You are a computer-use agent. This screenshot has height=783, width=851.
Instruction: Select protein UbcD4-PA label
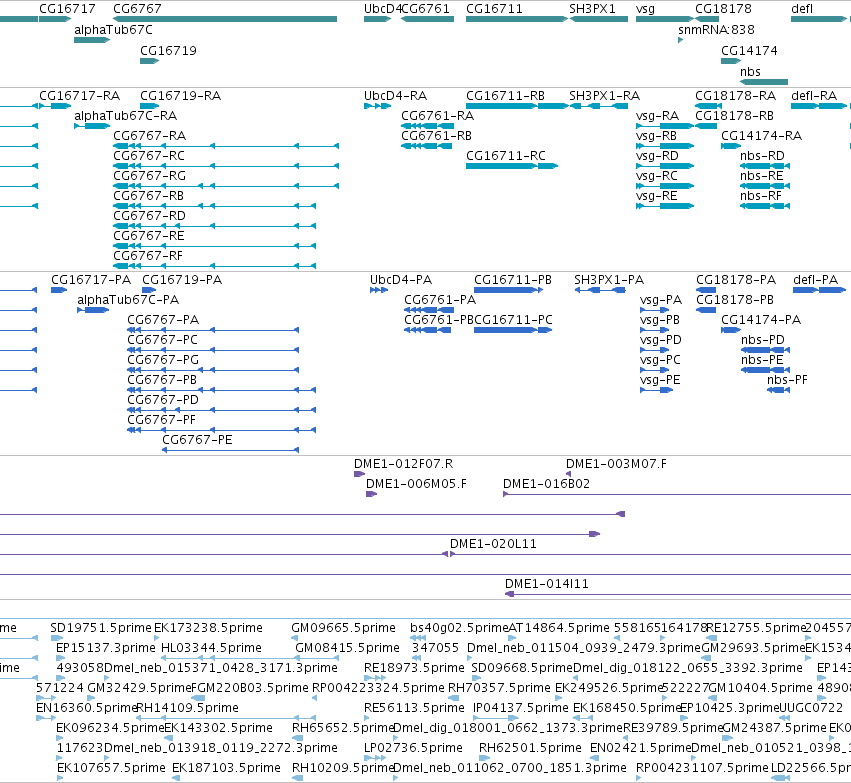tap(401, 280)
